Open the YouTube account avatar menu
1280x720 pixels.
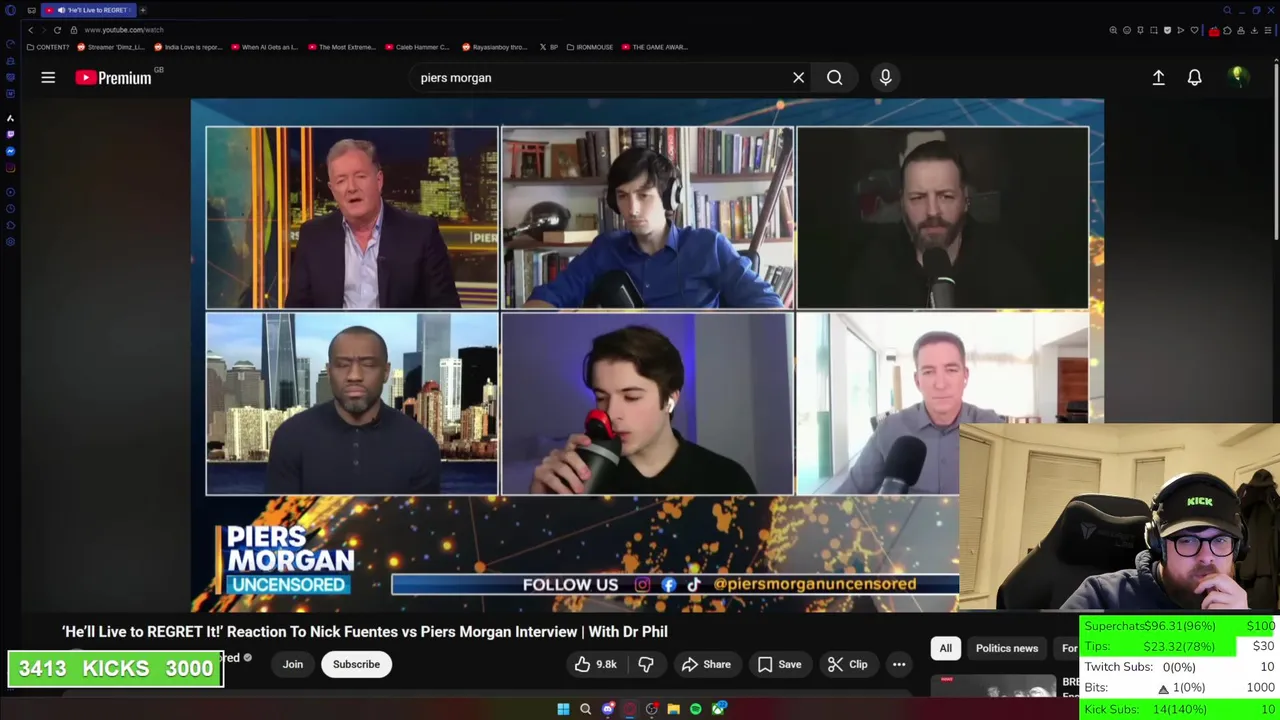coord(1238,77)
